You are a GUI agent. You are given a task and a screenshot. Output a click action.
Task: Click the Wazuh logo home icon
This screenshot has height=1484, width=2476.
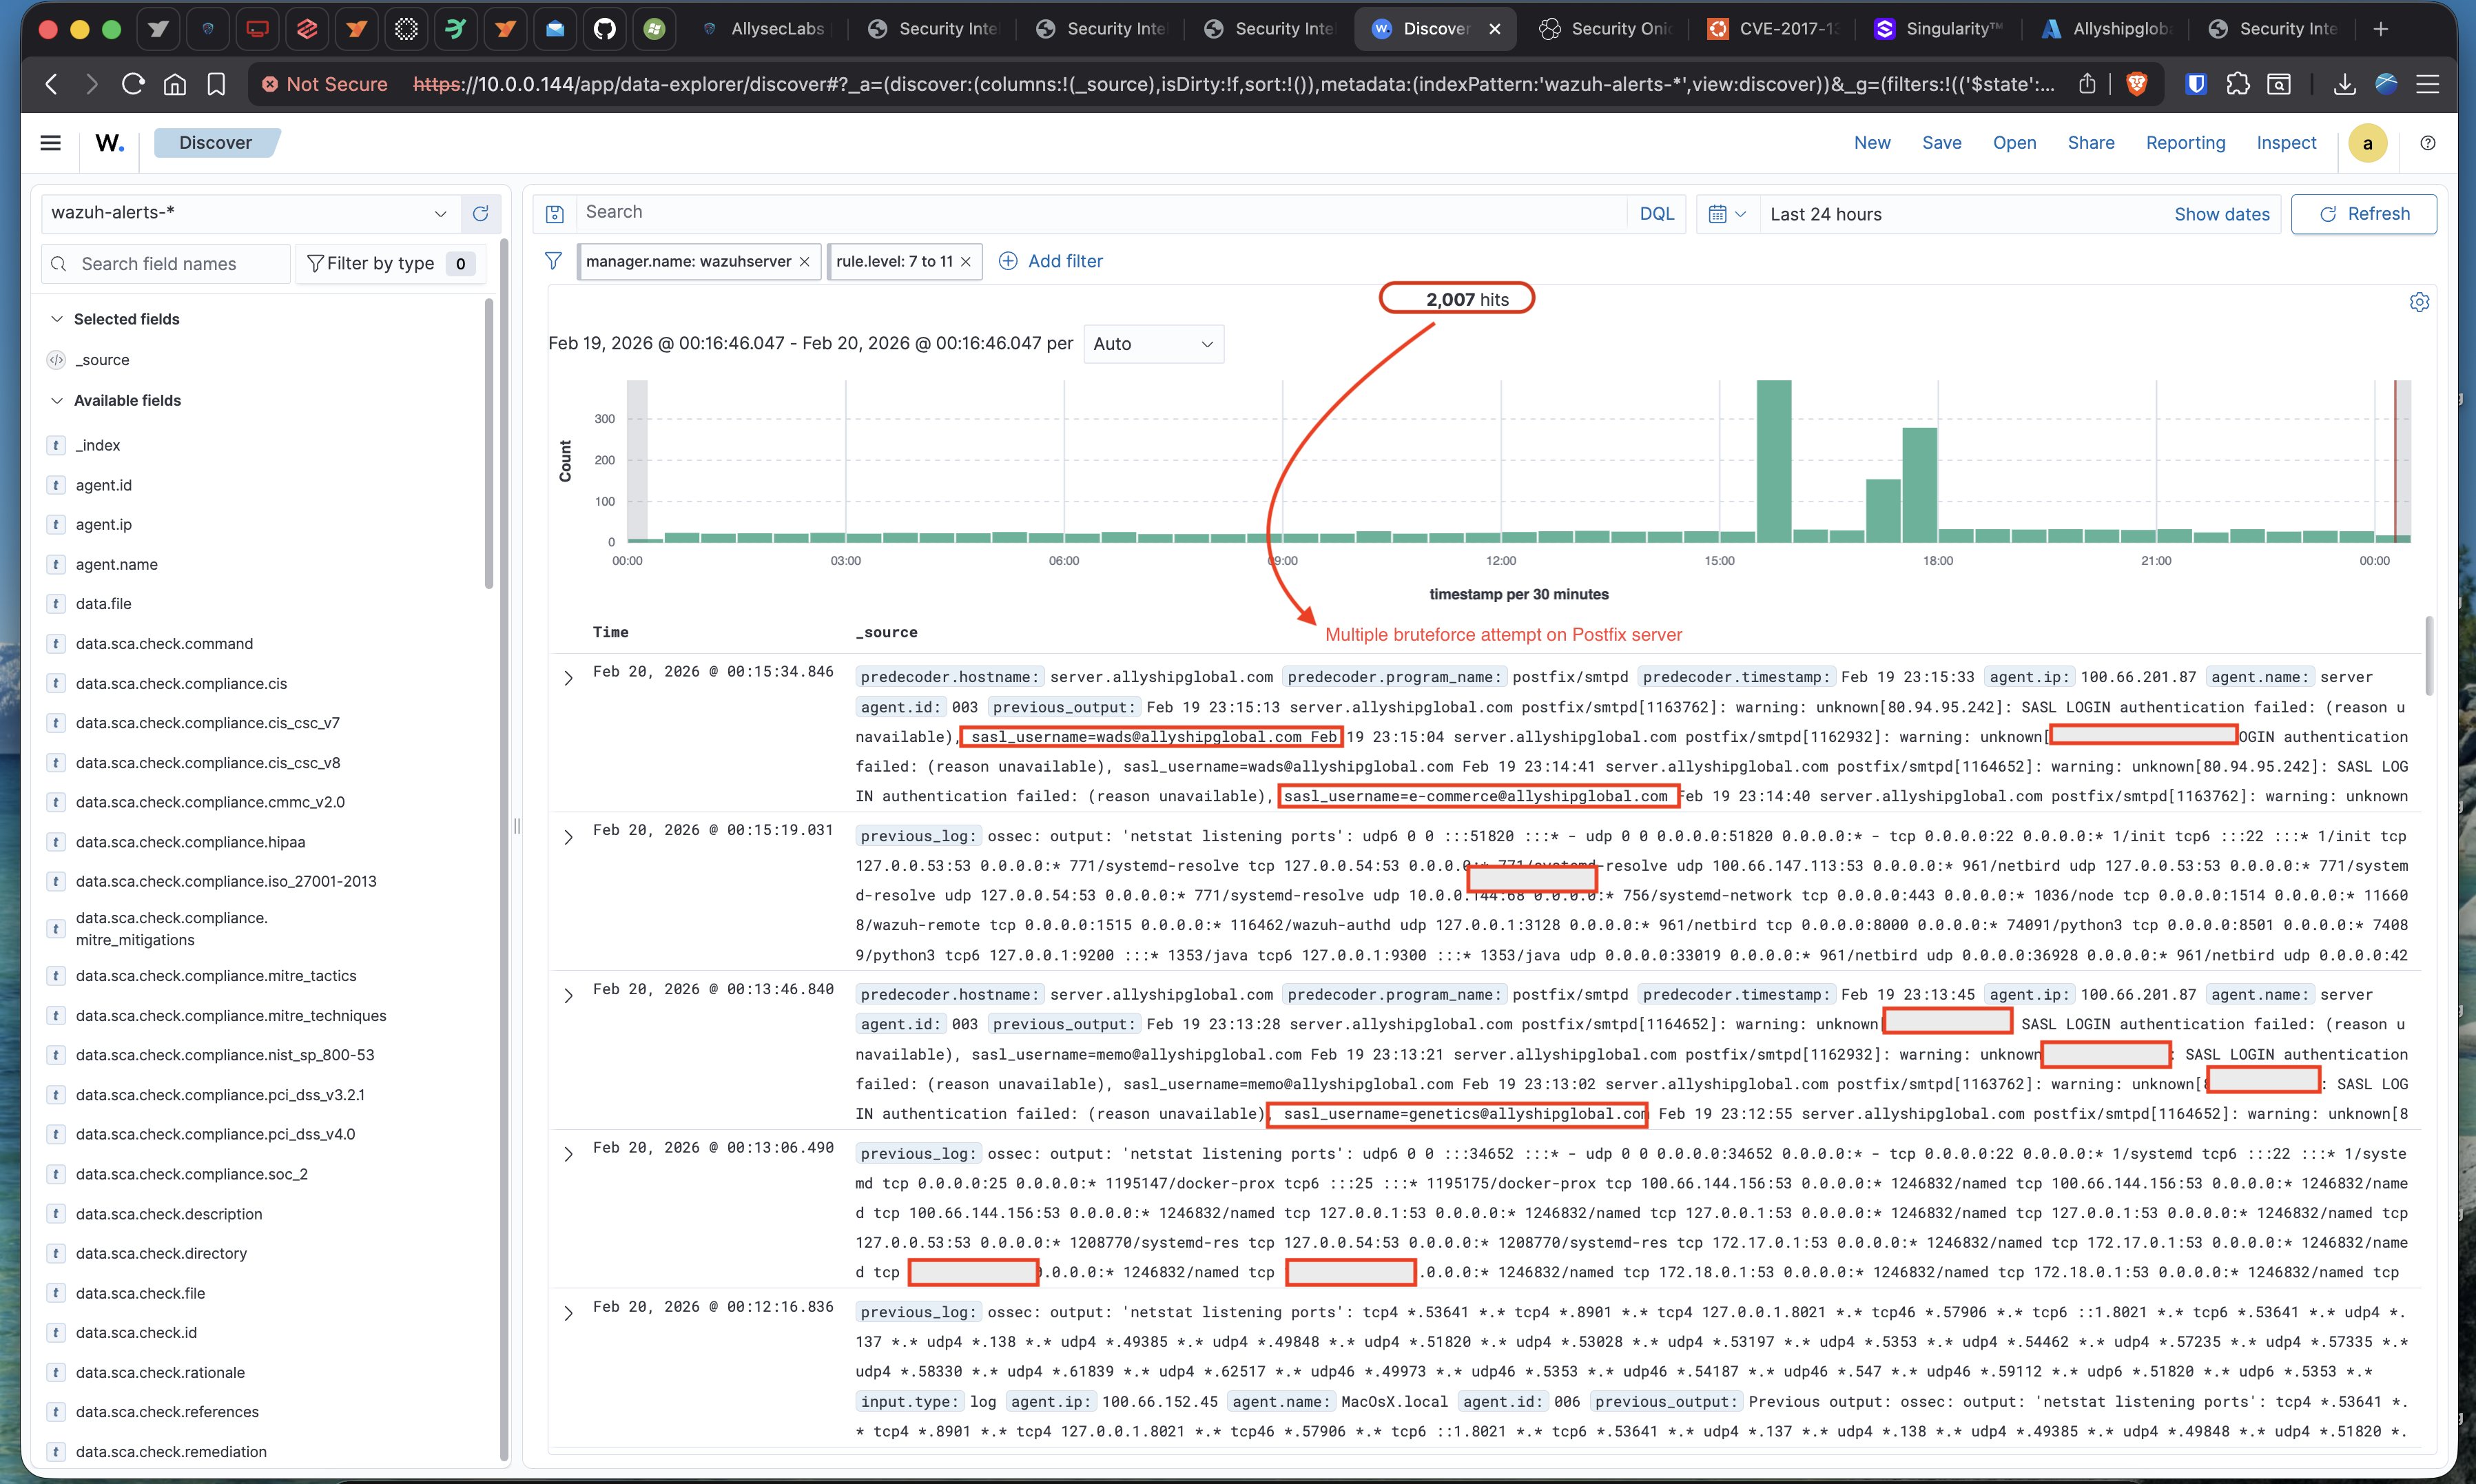(110, 143)
